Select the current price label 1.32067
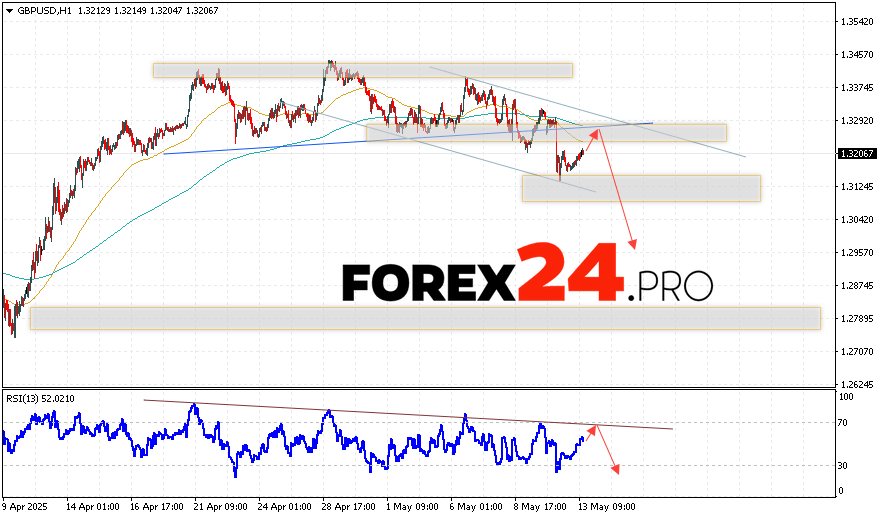The width and height of the screenshot is (881, 518). 856,154
